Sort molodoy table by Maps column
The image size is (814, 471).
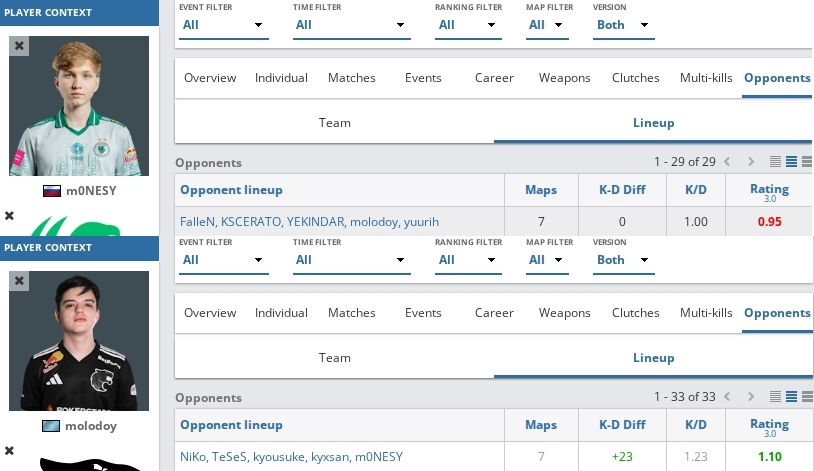[541, 425]
